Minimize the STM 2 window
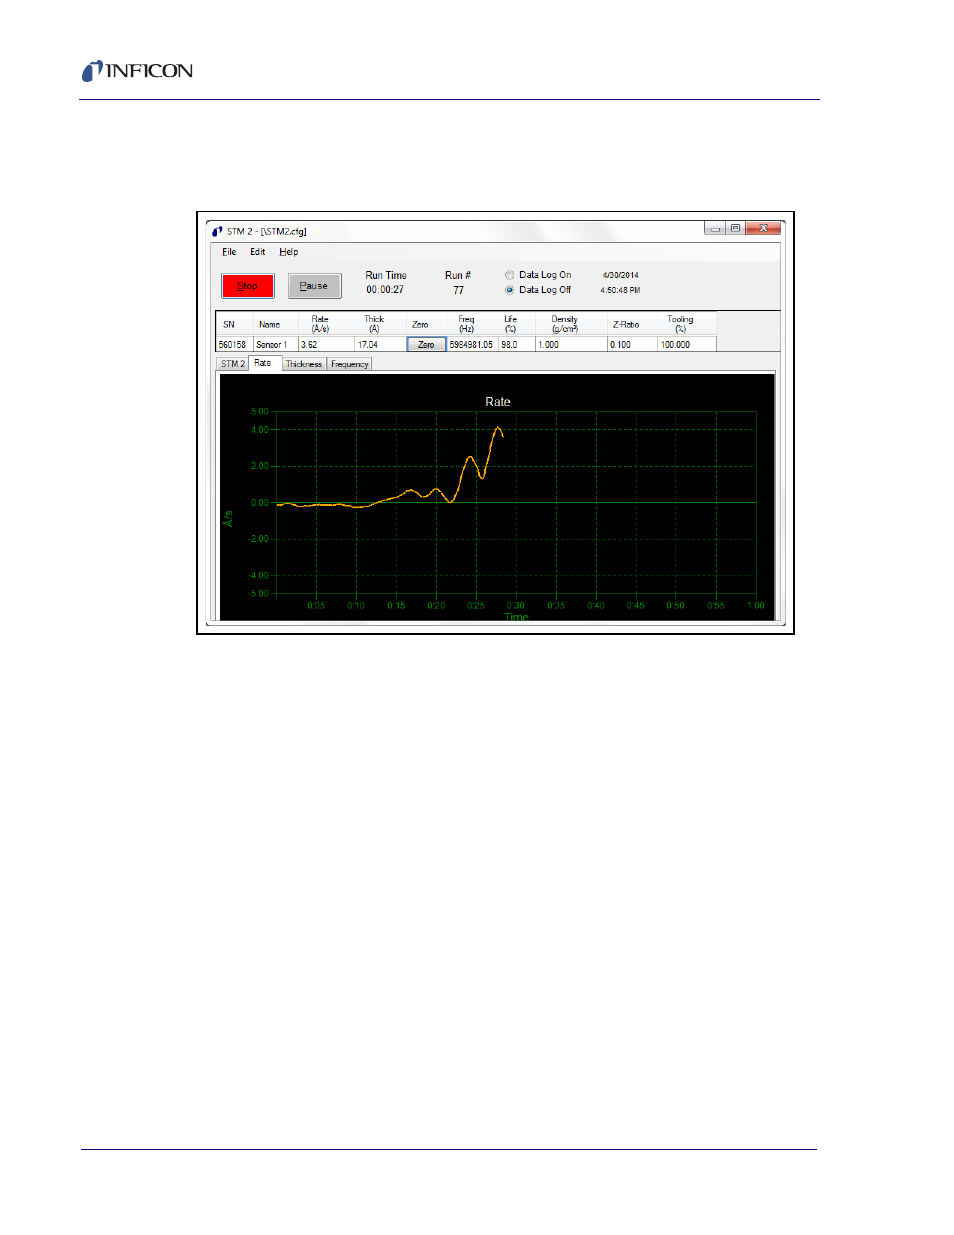 (715, 228)
